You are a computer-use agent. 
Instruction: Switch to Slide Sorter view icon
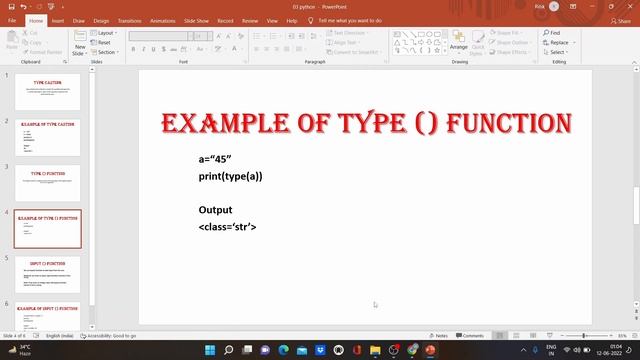pos(516,336)
